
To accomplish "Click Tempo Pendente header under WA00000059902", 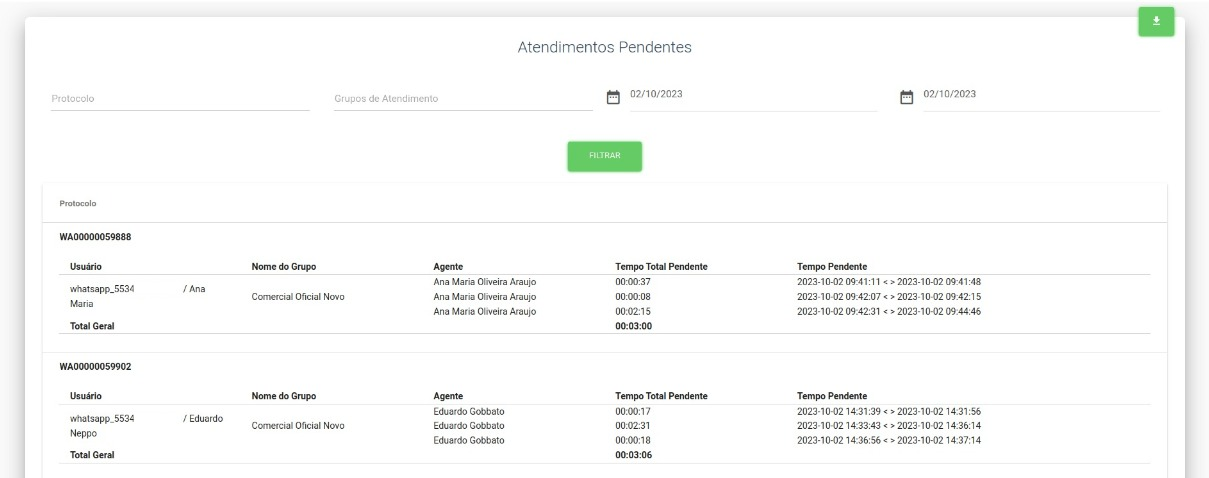I will [832, 396].
